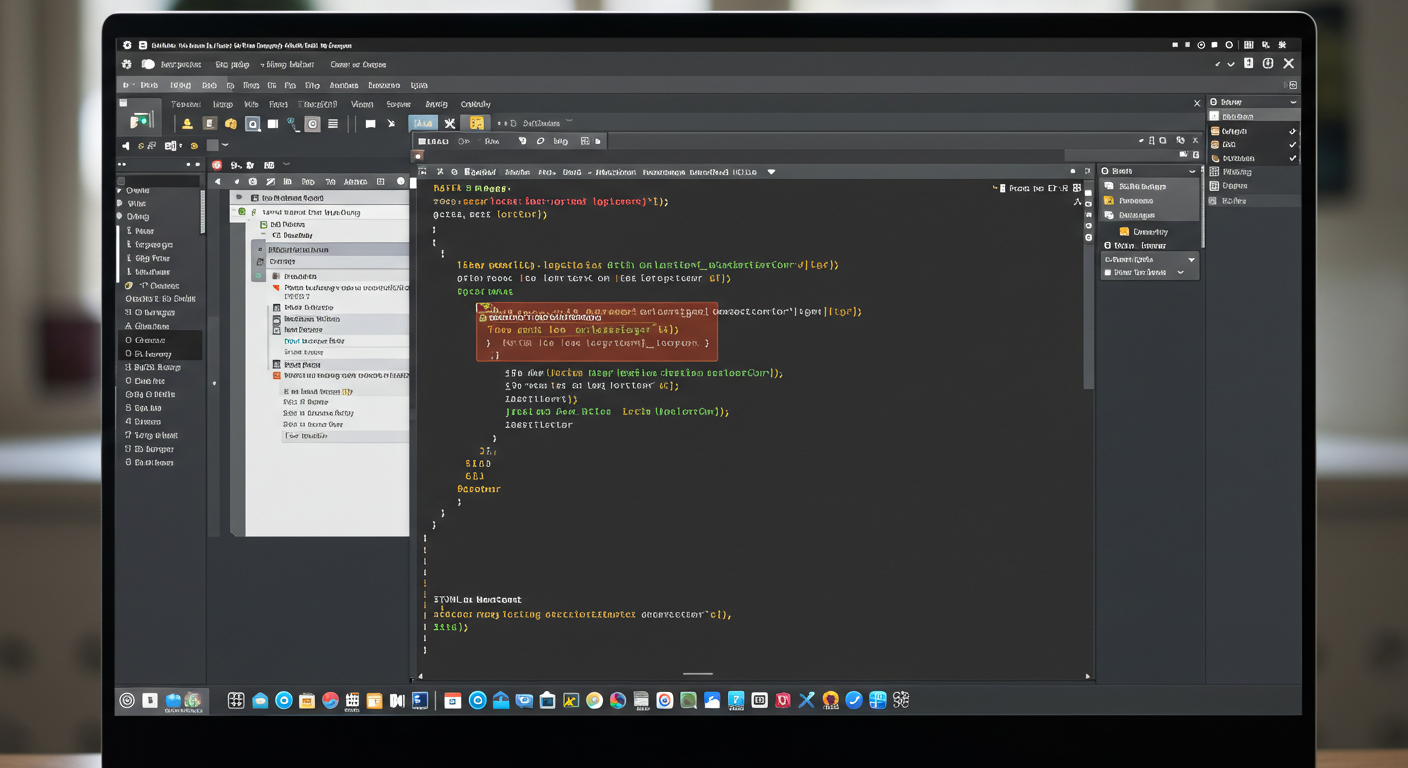1408x768 pixels.
Task: Click the round clock icon in top-right header
Action: (1268, 63)
